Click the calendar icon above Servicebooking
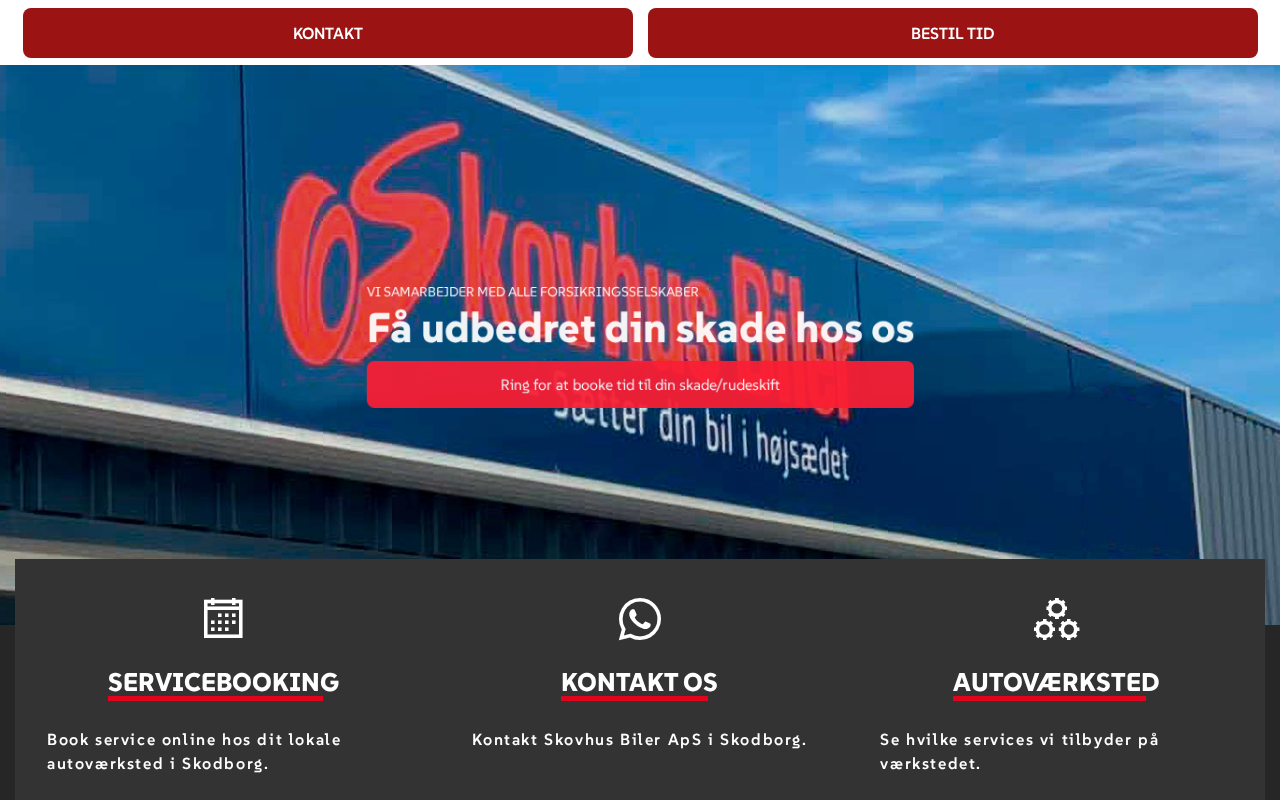Image resolution: width=1280 pixels, height=800 pixels. (223, 618)
